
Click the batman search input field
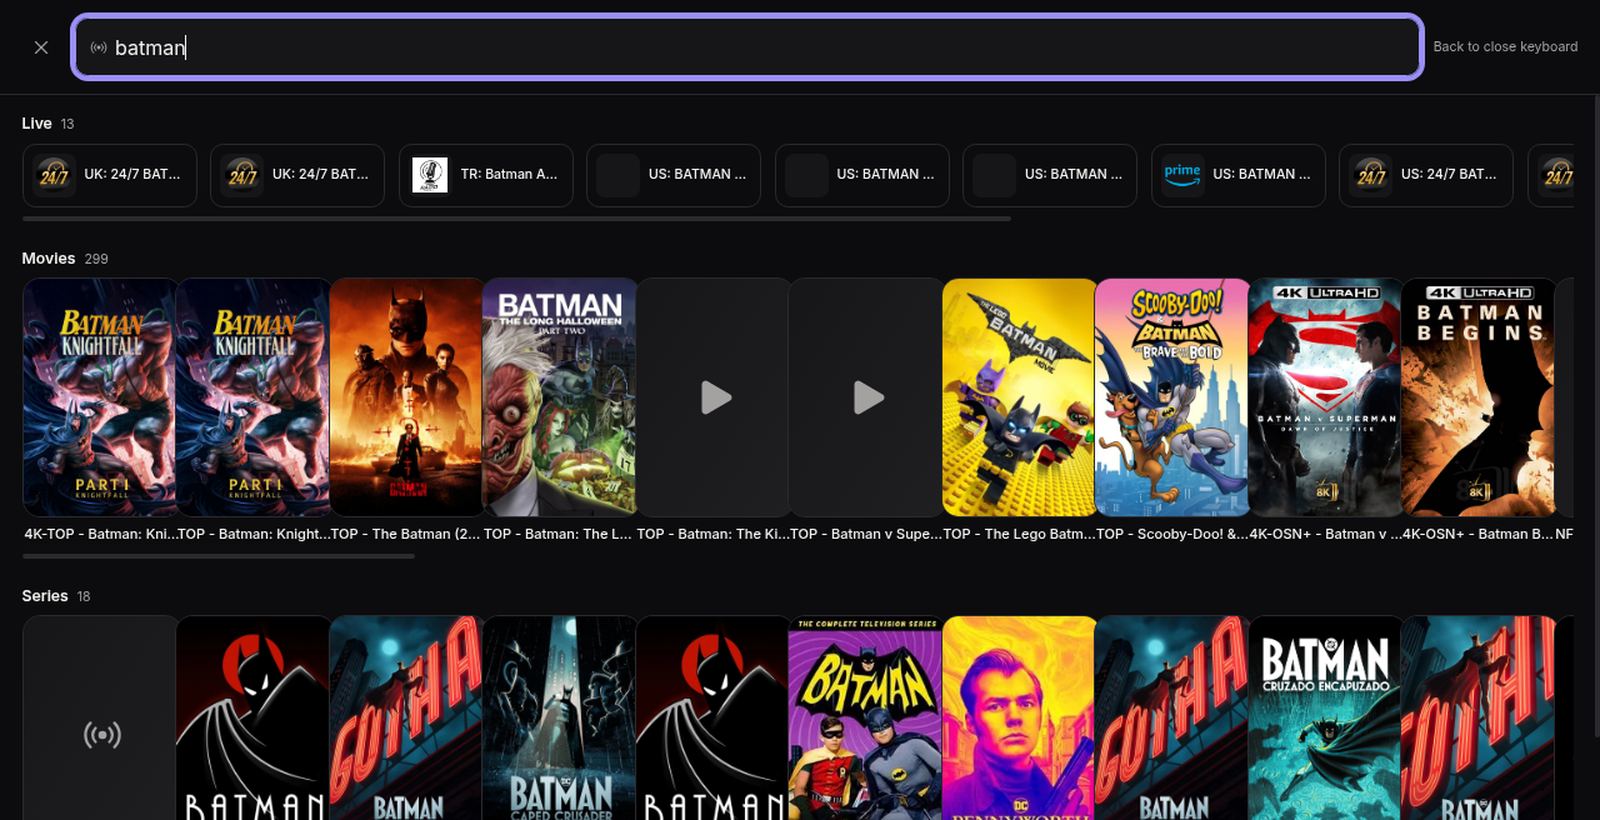(747, 47)
